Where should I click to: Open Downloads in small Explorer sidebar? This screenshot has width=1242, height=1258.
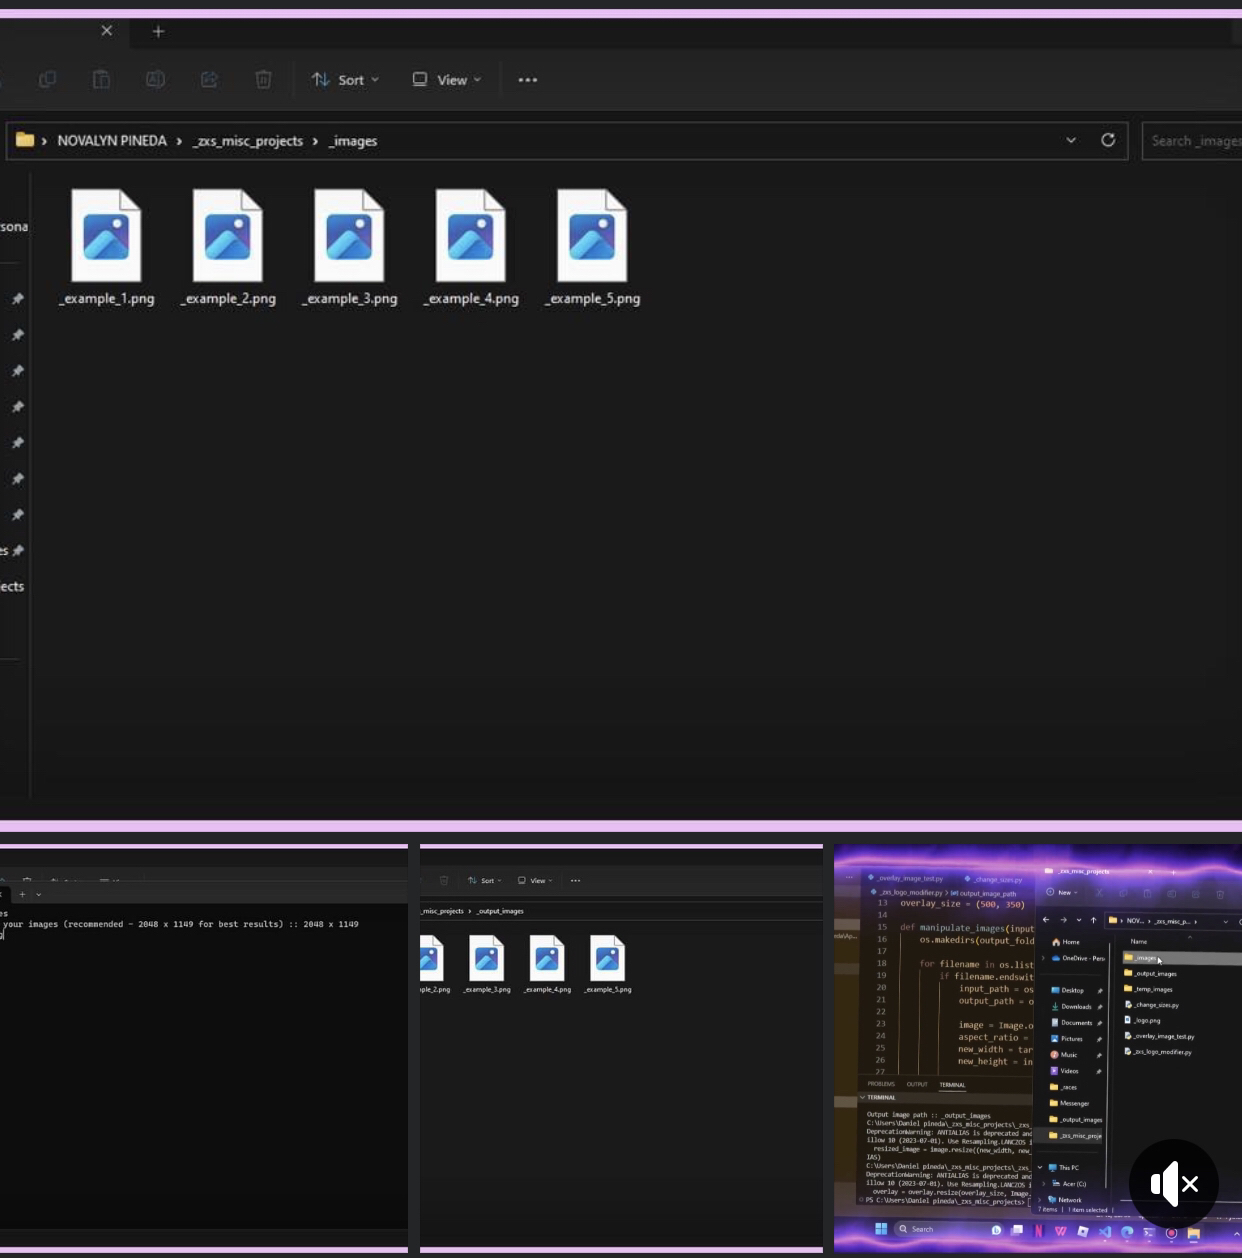click(x=1072, y=1006)
